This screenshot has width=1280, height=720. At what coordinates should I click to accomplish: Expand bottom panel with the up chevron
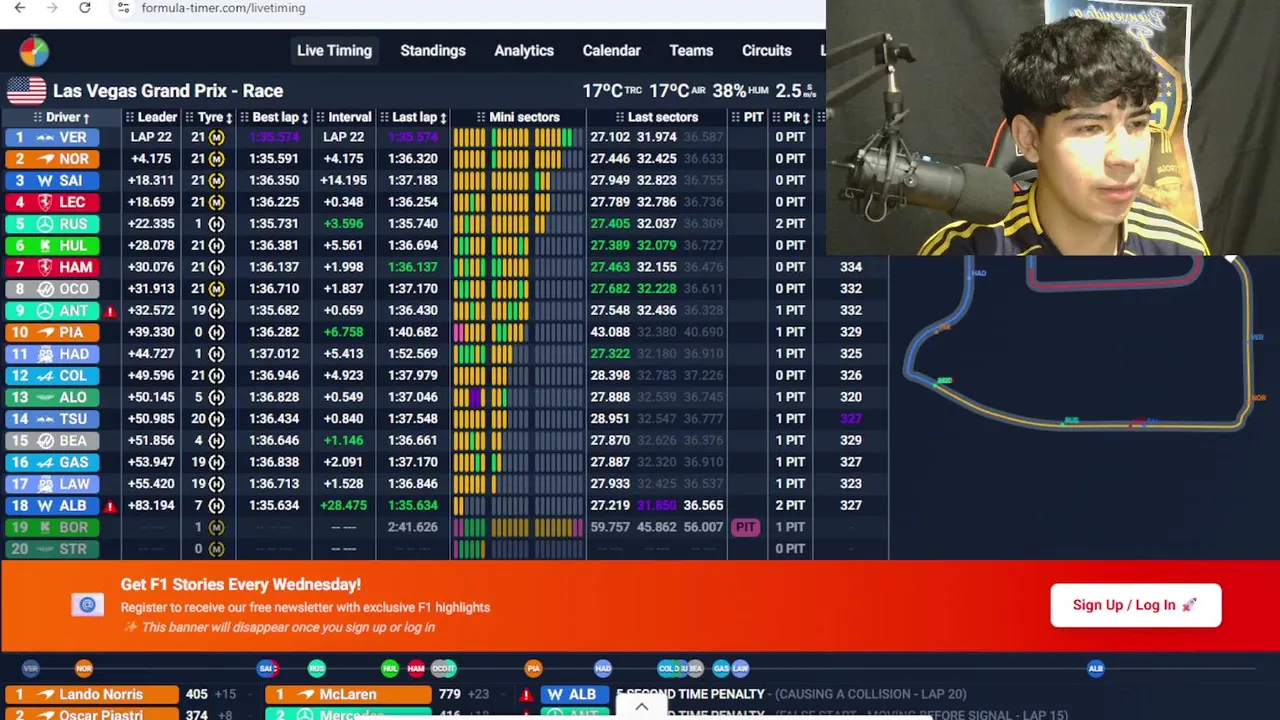point(641,707)
